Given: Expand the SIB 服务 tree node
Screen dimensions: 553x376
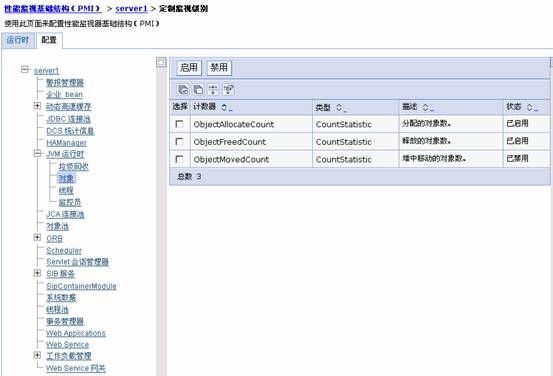Looking at the screenshot, I should tap(37, 273).
